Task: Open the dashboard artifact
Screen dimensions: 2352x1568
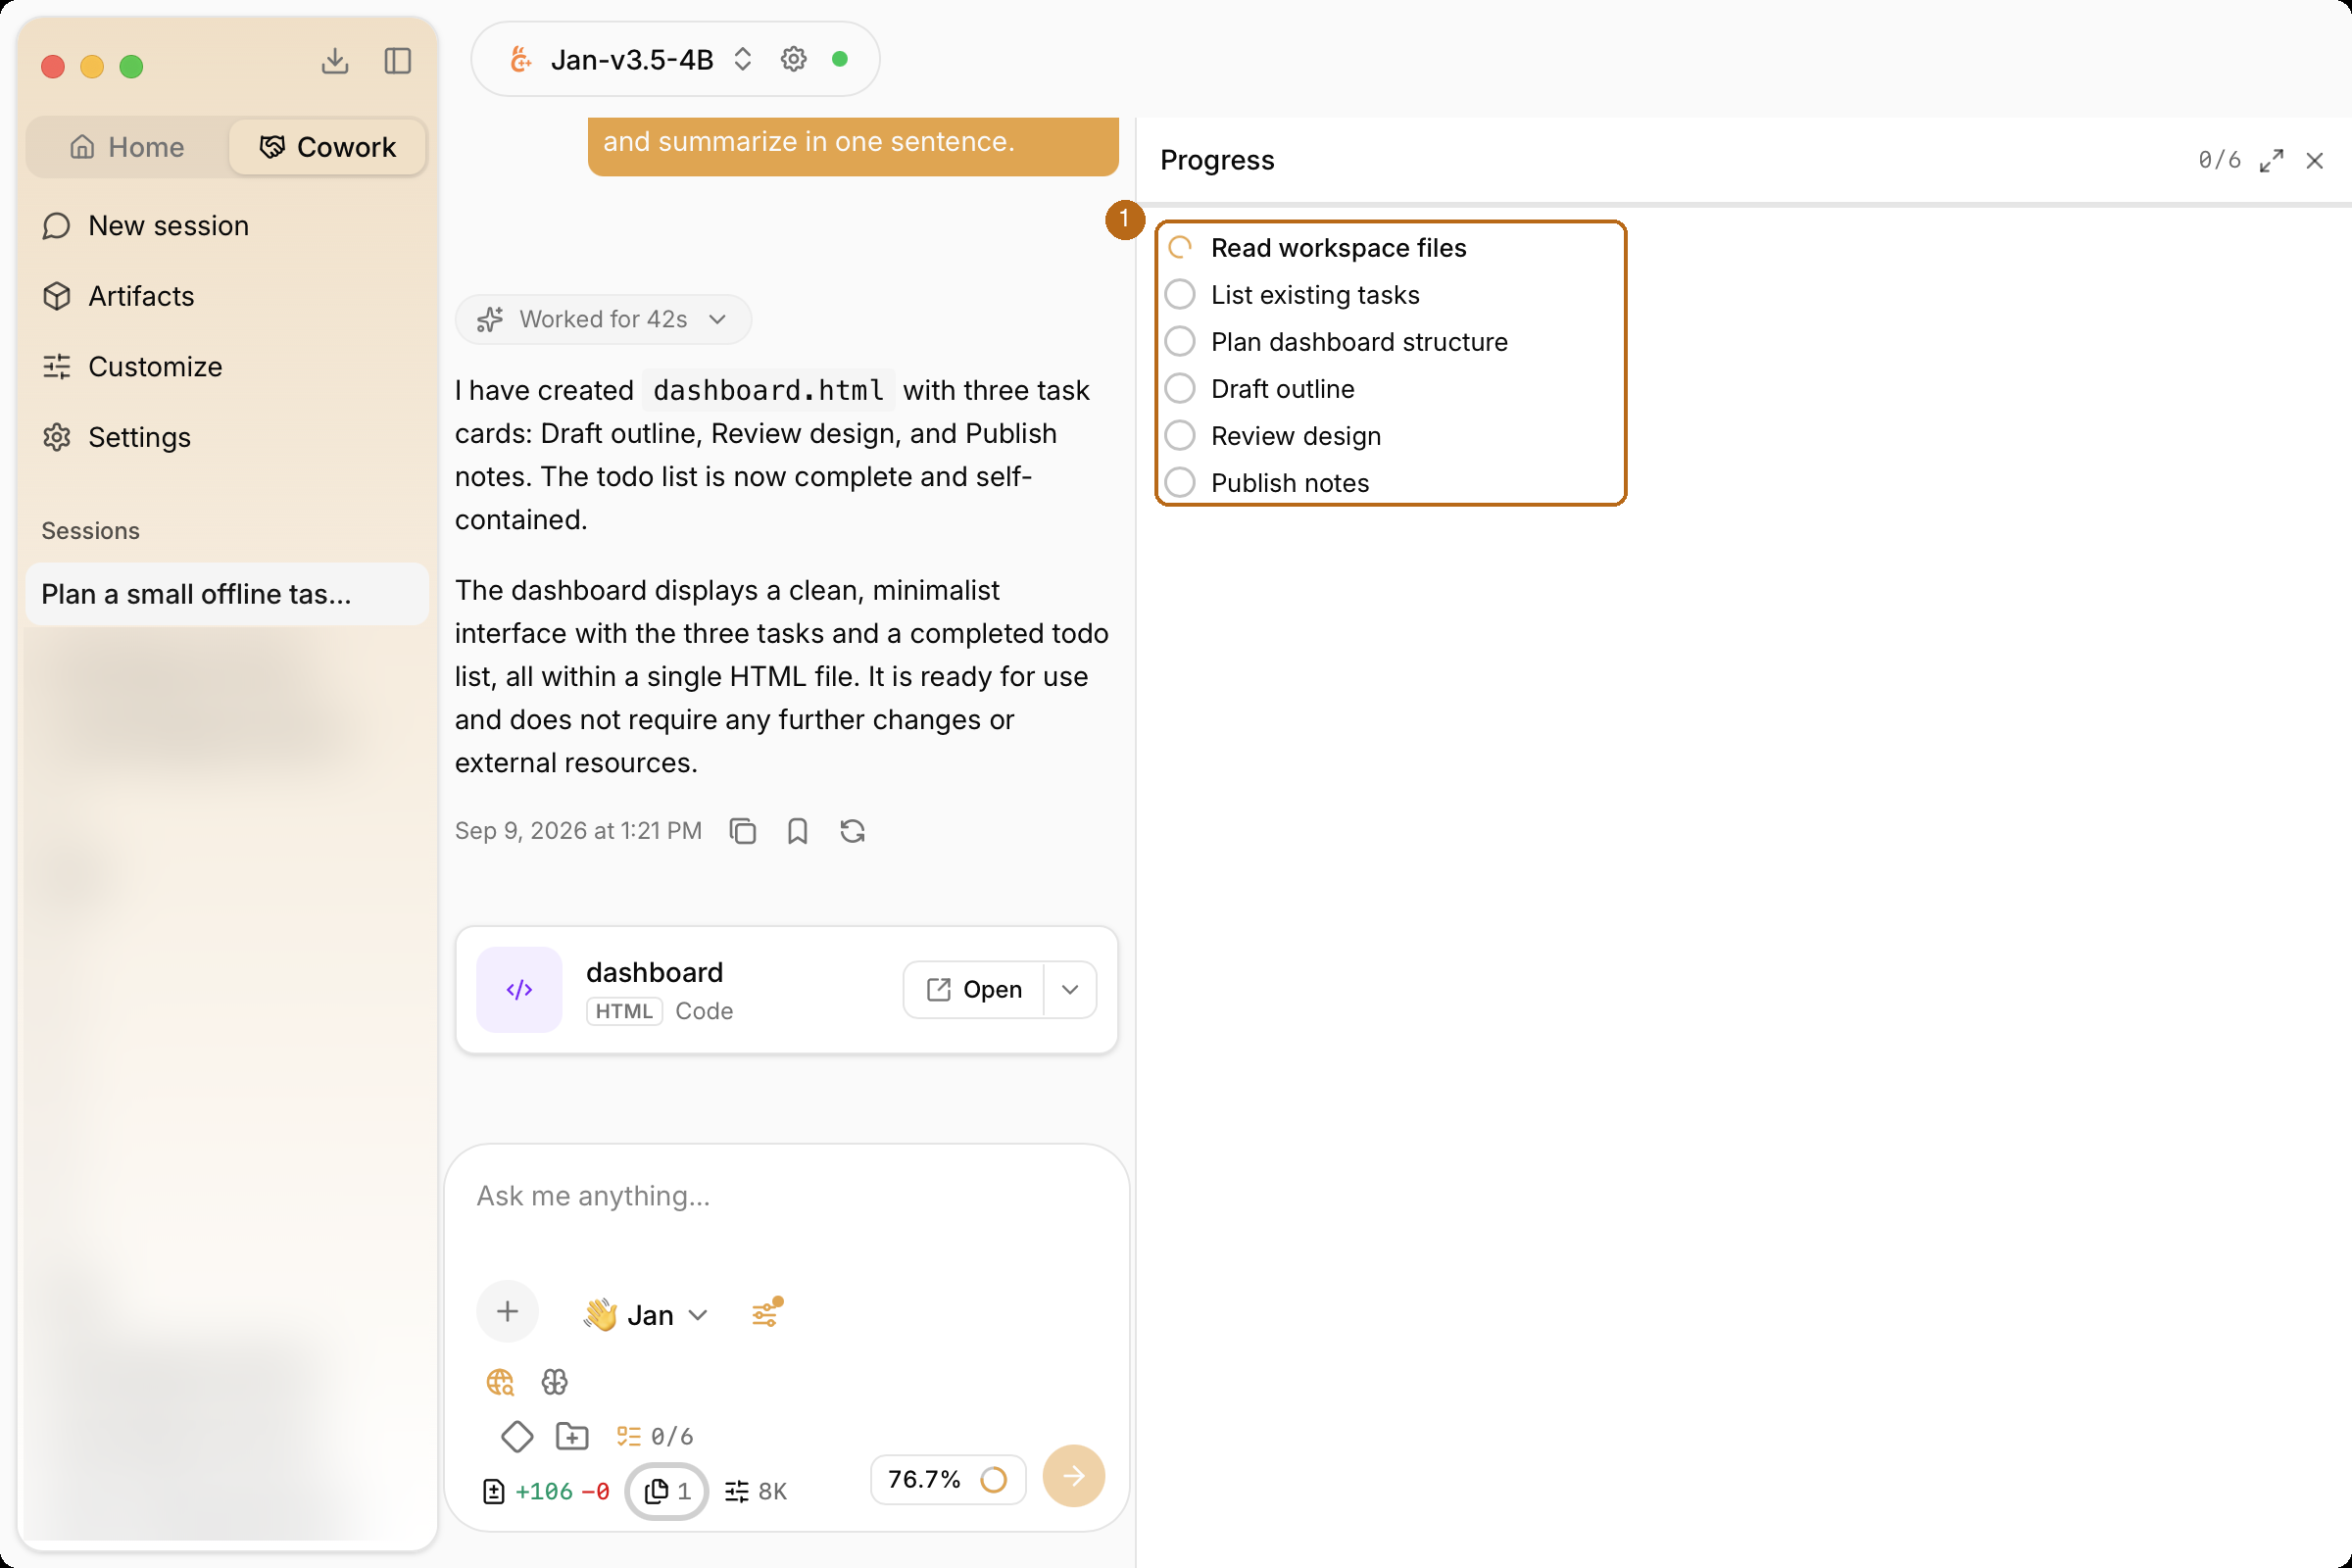Action: (974, 990)
